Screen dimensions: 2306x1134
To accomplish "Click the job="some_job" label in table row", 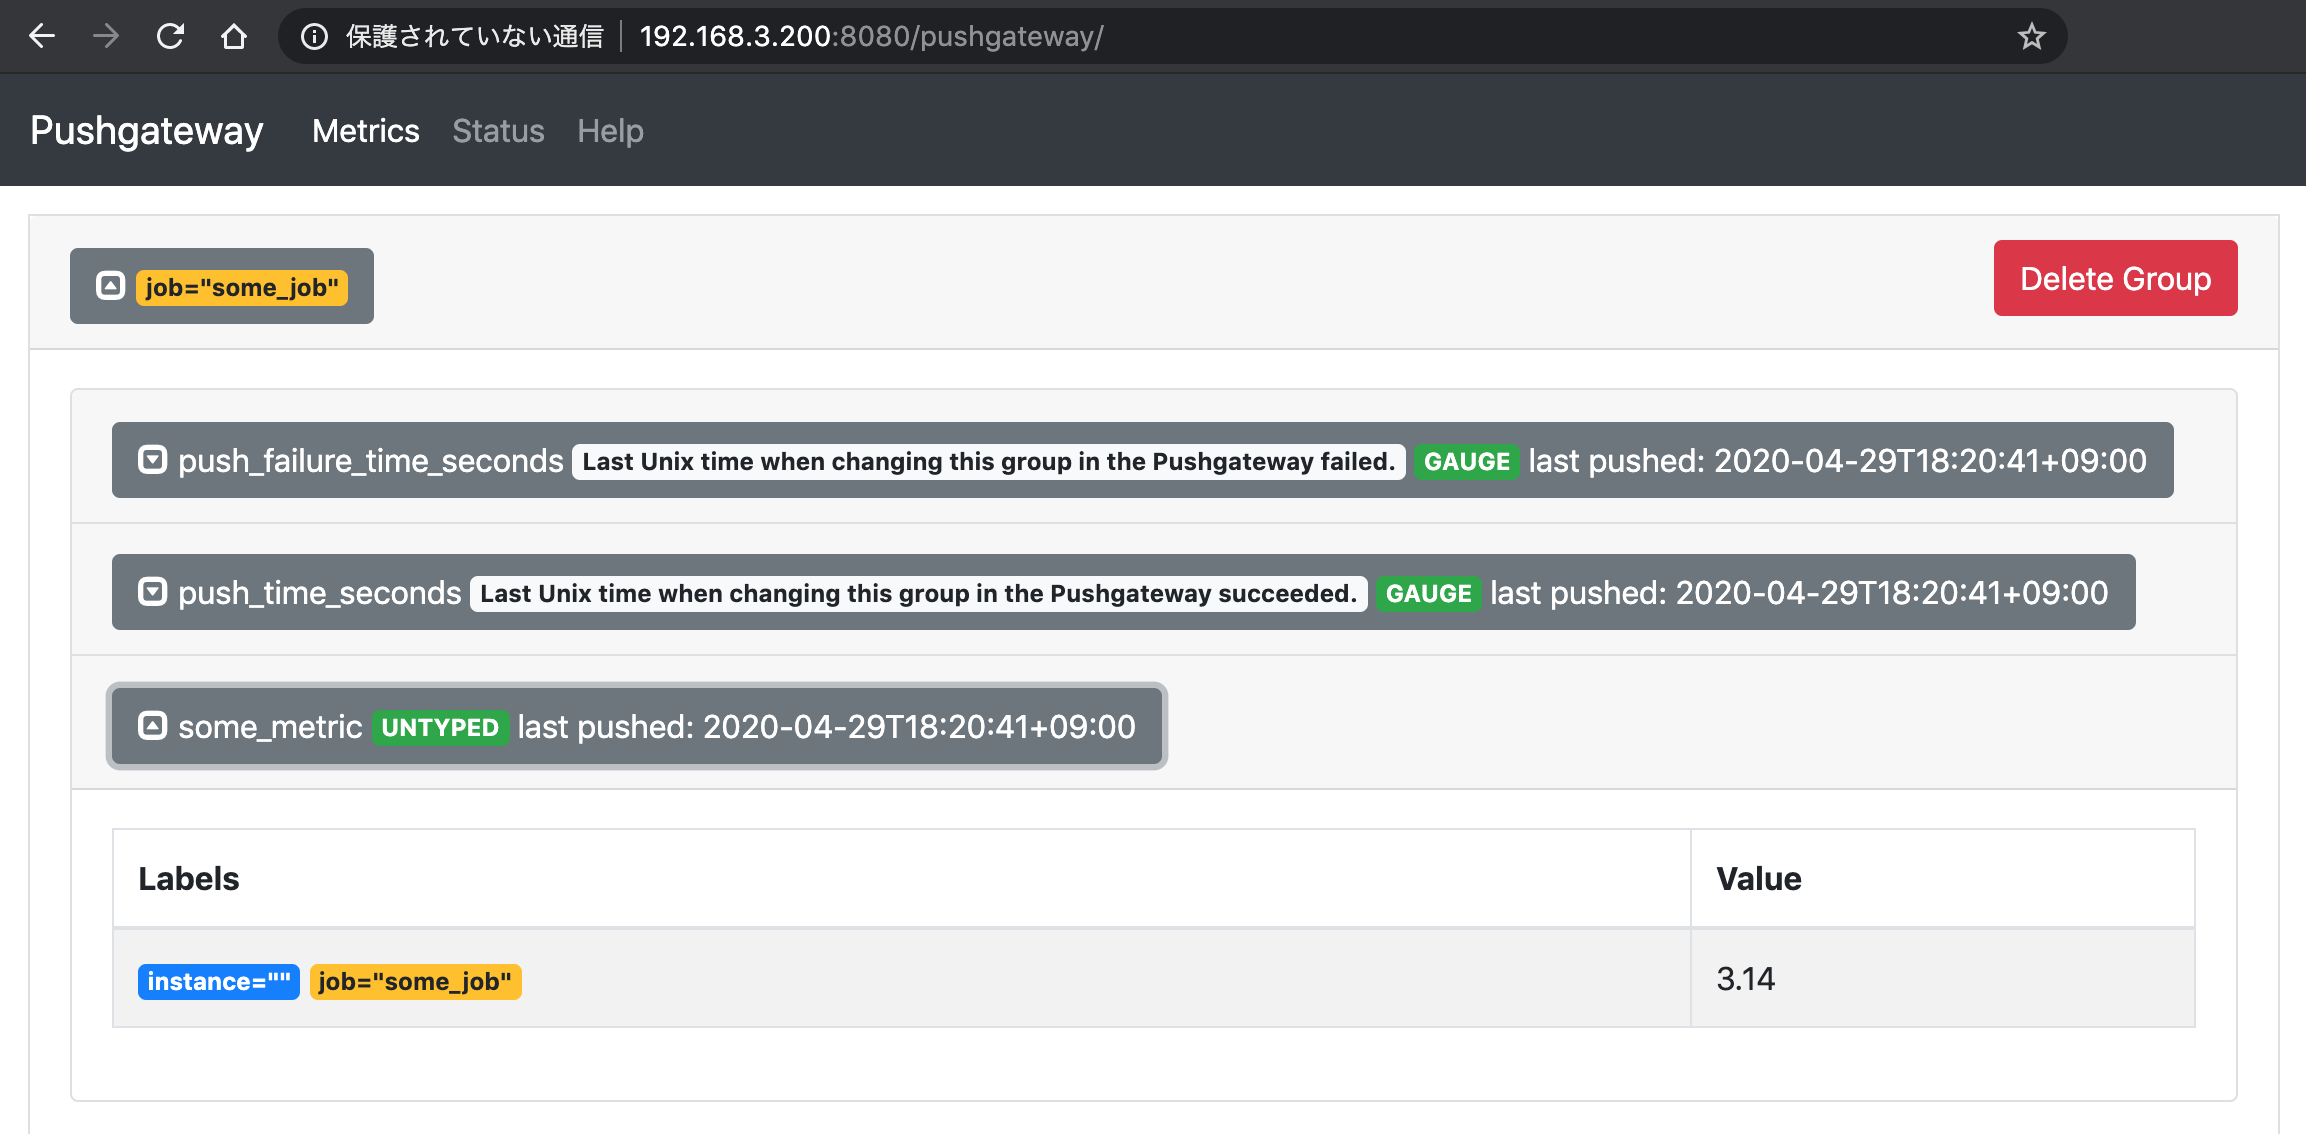I will coord(415,981).
